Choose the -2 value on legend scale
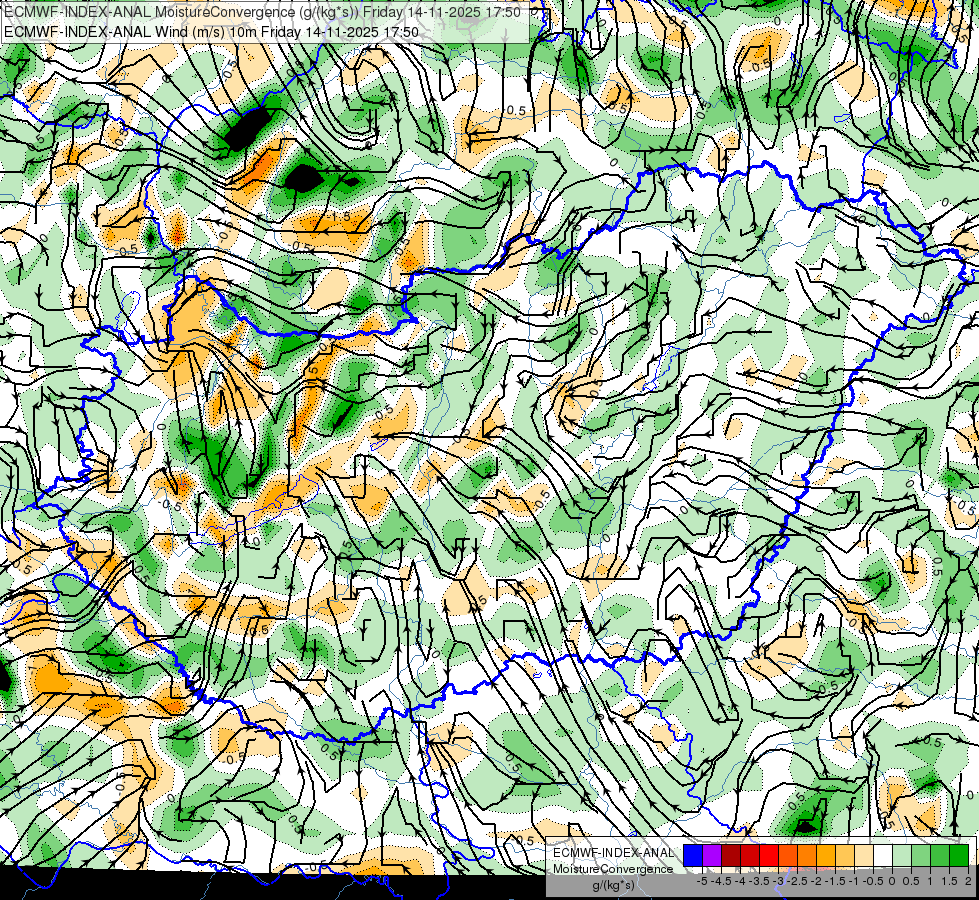Screen dimensions: 979x900 (x=816, y=881)
